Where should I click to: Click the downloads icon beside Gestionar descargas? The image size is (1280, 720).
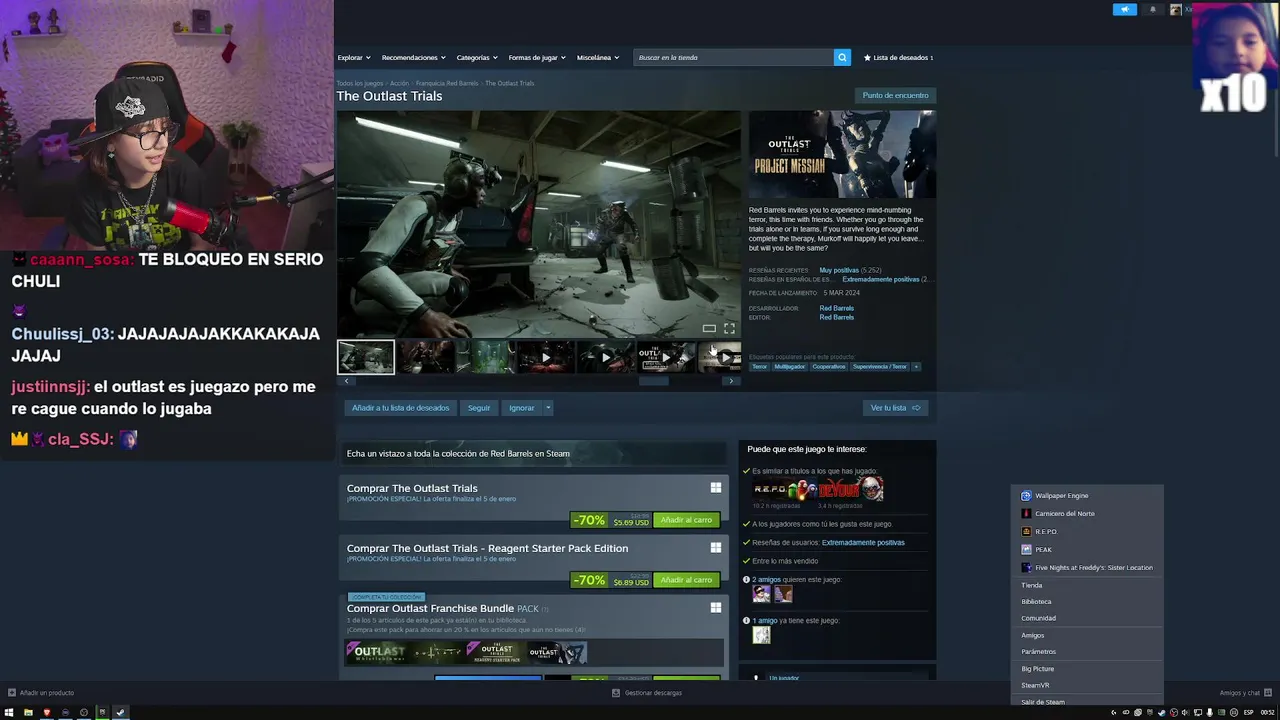[x=616, y=692]
